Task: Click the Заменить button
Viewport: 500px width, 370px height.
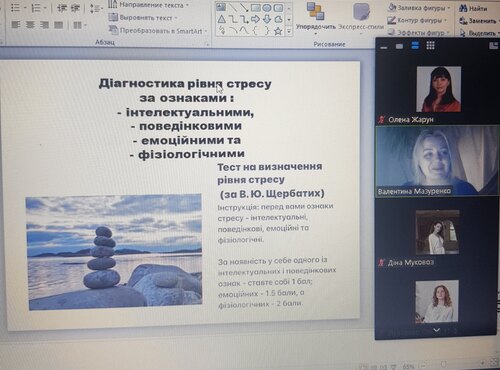Action: tap(478, 21)
